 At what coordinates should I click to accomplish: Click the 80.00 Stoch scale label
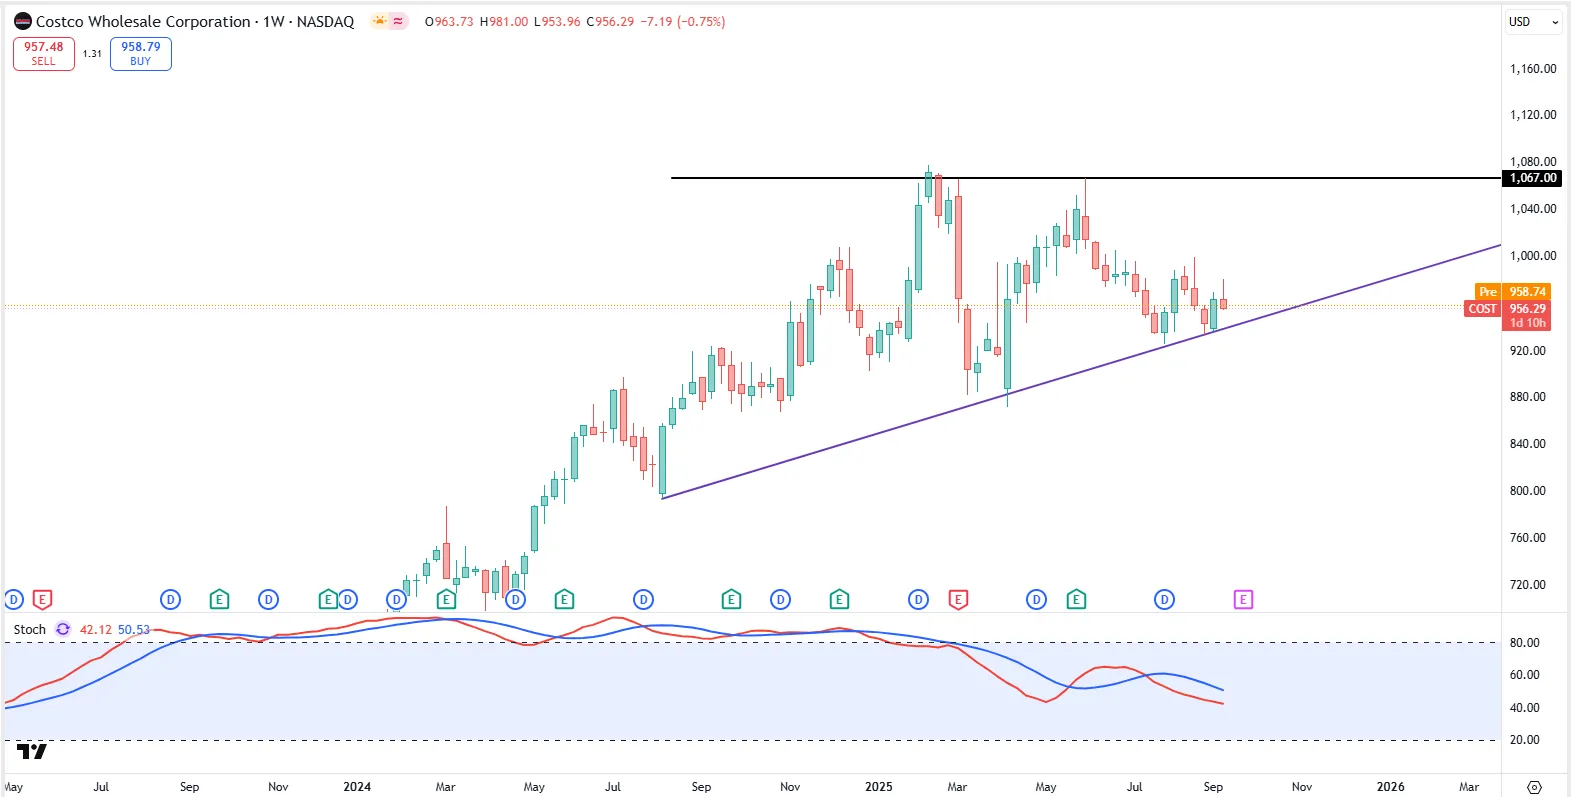(x=1525, y=642)
